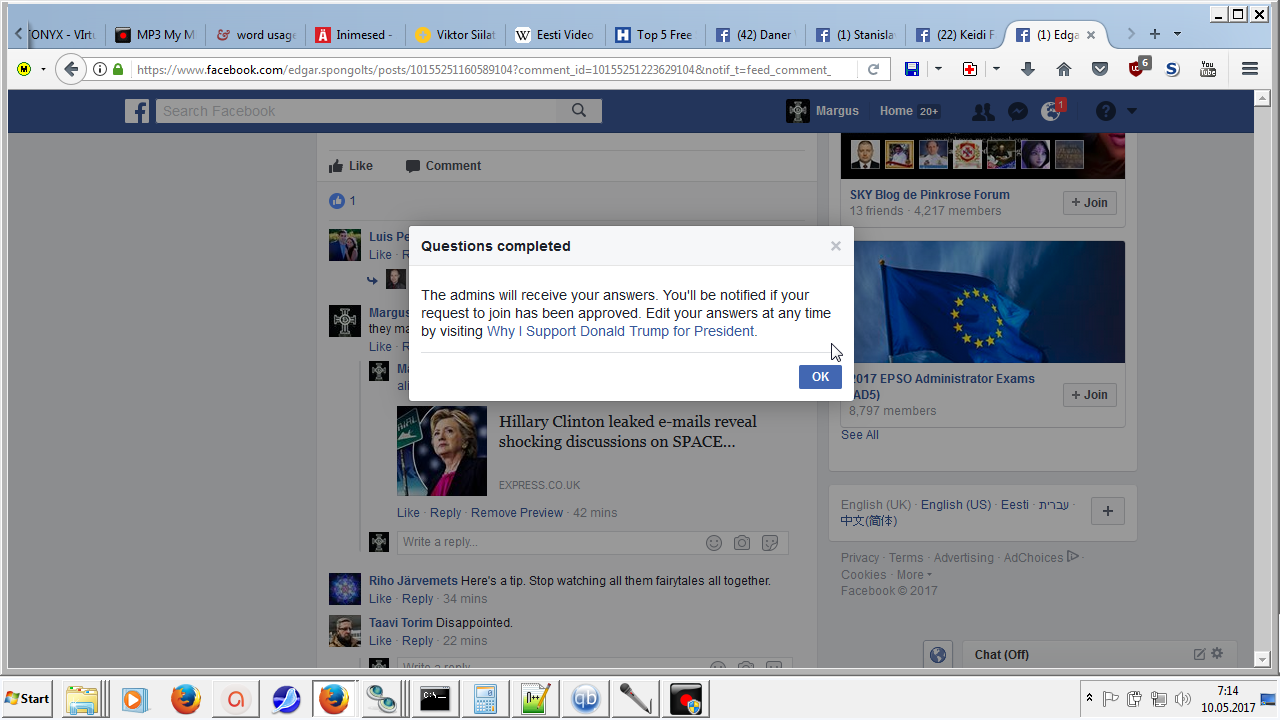
Task: Open Facebook account settings dropdown arrow
Action: point(1132,111)
